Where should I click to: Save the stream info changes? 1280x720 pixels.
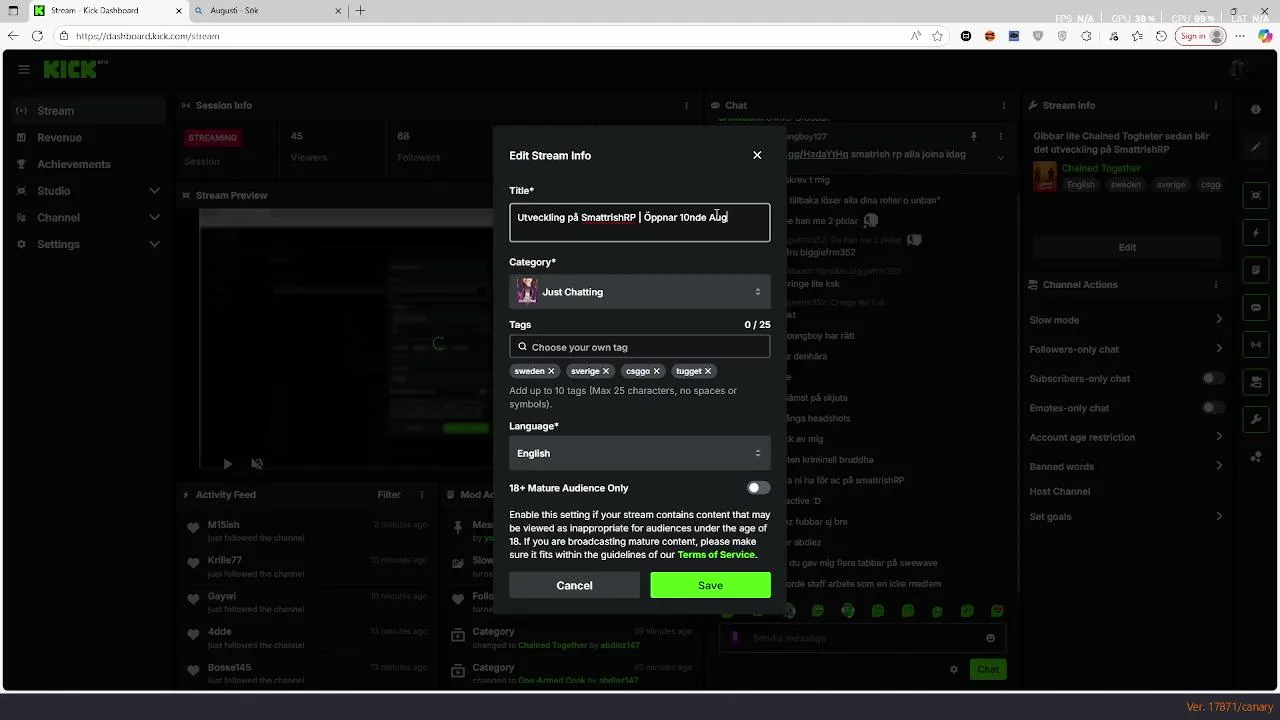[x=710, y=585]
